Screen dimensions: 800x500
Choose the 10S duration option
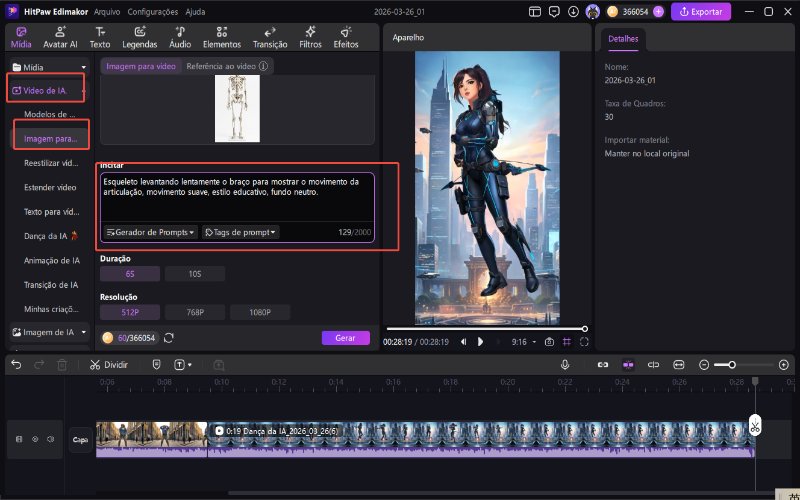(194, 273)
